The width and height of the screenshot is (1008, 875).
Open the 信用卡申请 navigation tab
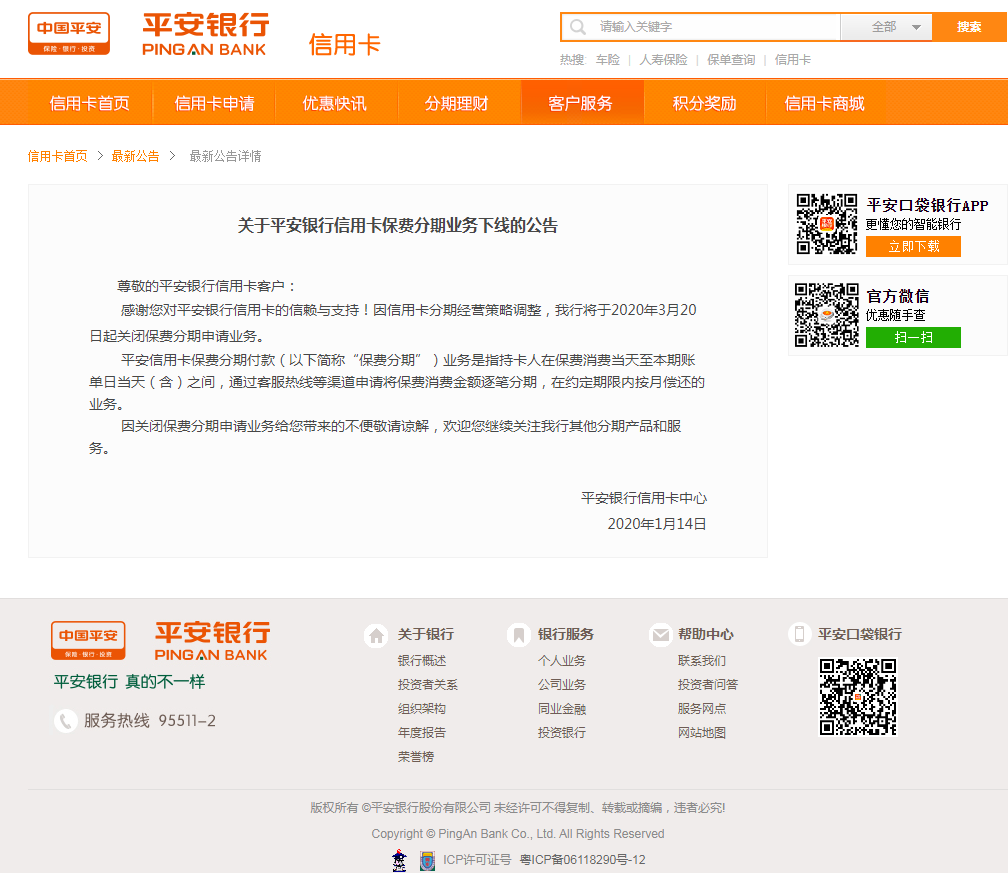214,103
